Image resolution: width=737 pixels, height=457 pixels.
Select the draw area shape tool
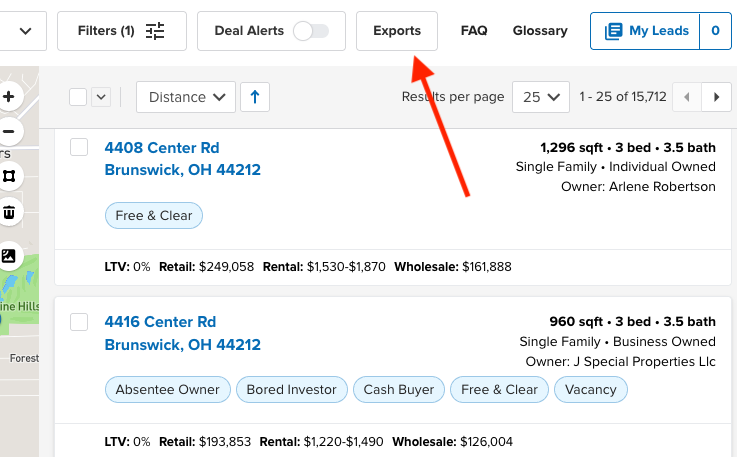(9, 175)
